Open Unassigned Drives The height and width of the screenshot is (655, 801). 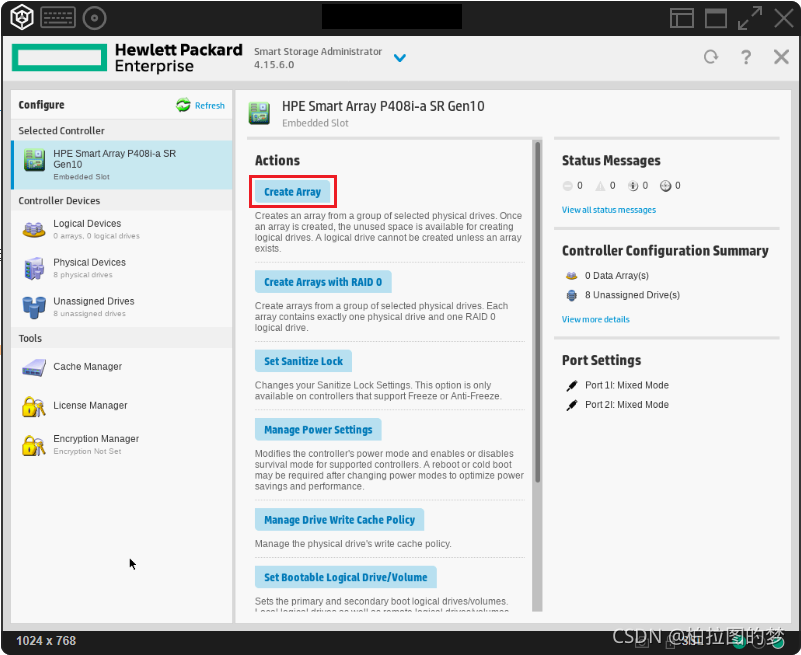122,307
